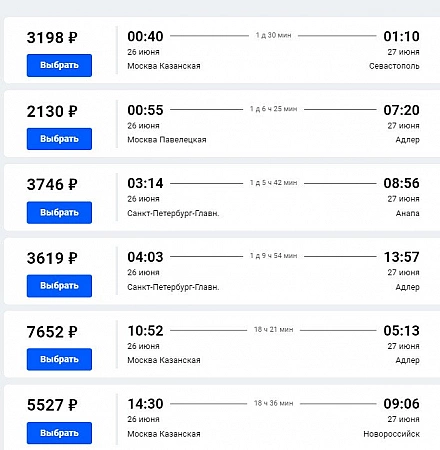
Task: Click the 1 д 30 мин duration label
Action: pyautogui.click(x=273, y=35)
